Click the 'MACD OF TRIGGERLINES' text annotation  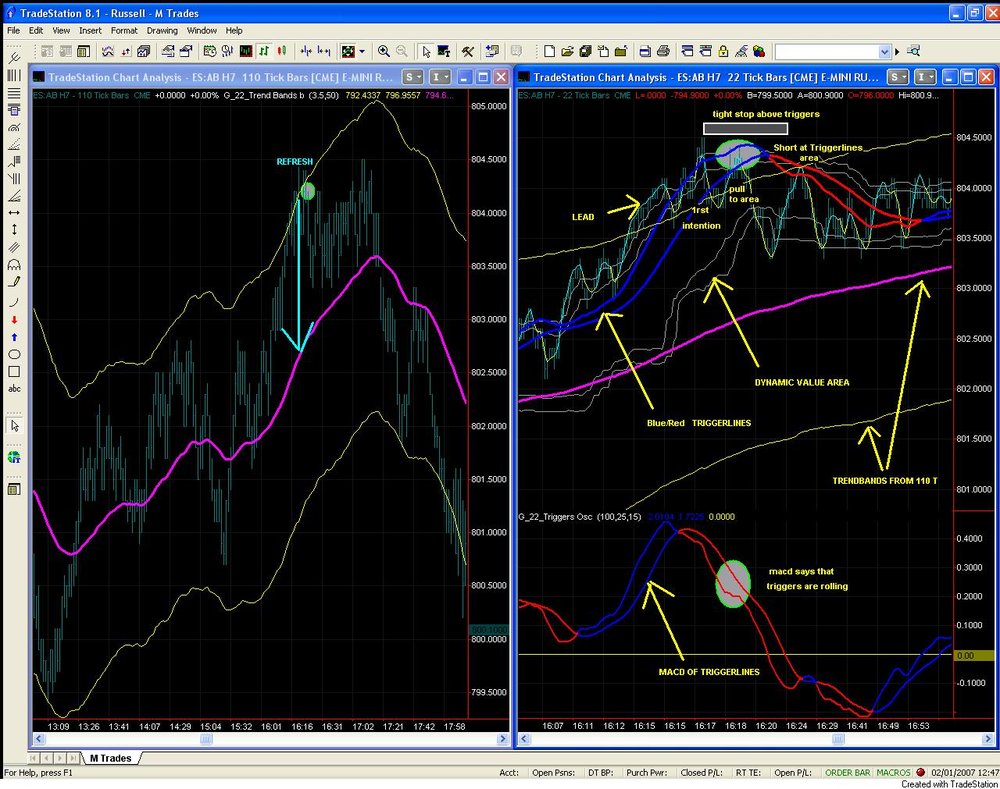pyautogui.click(x=709, y=672)
